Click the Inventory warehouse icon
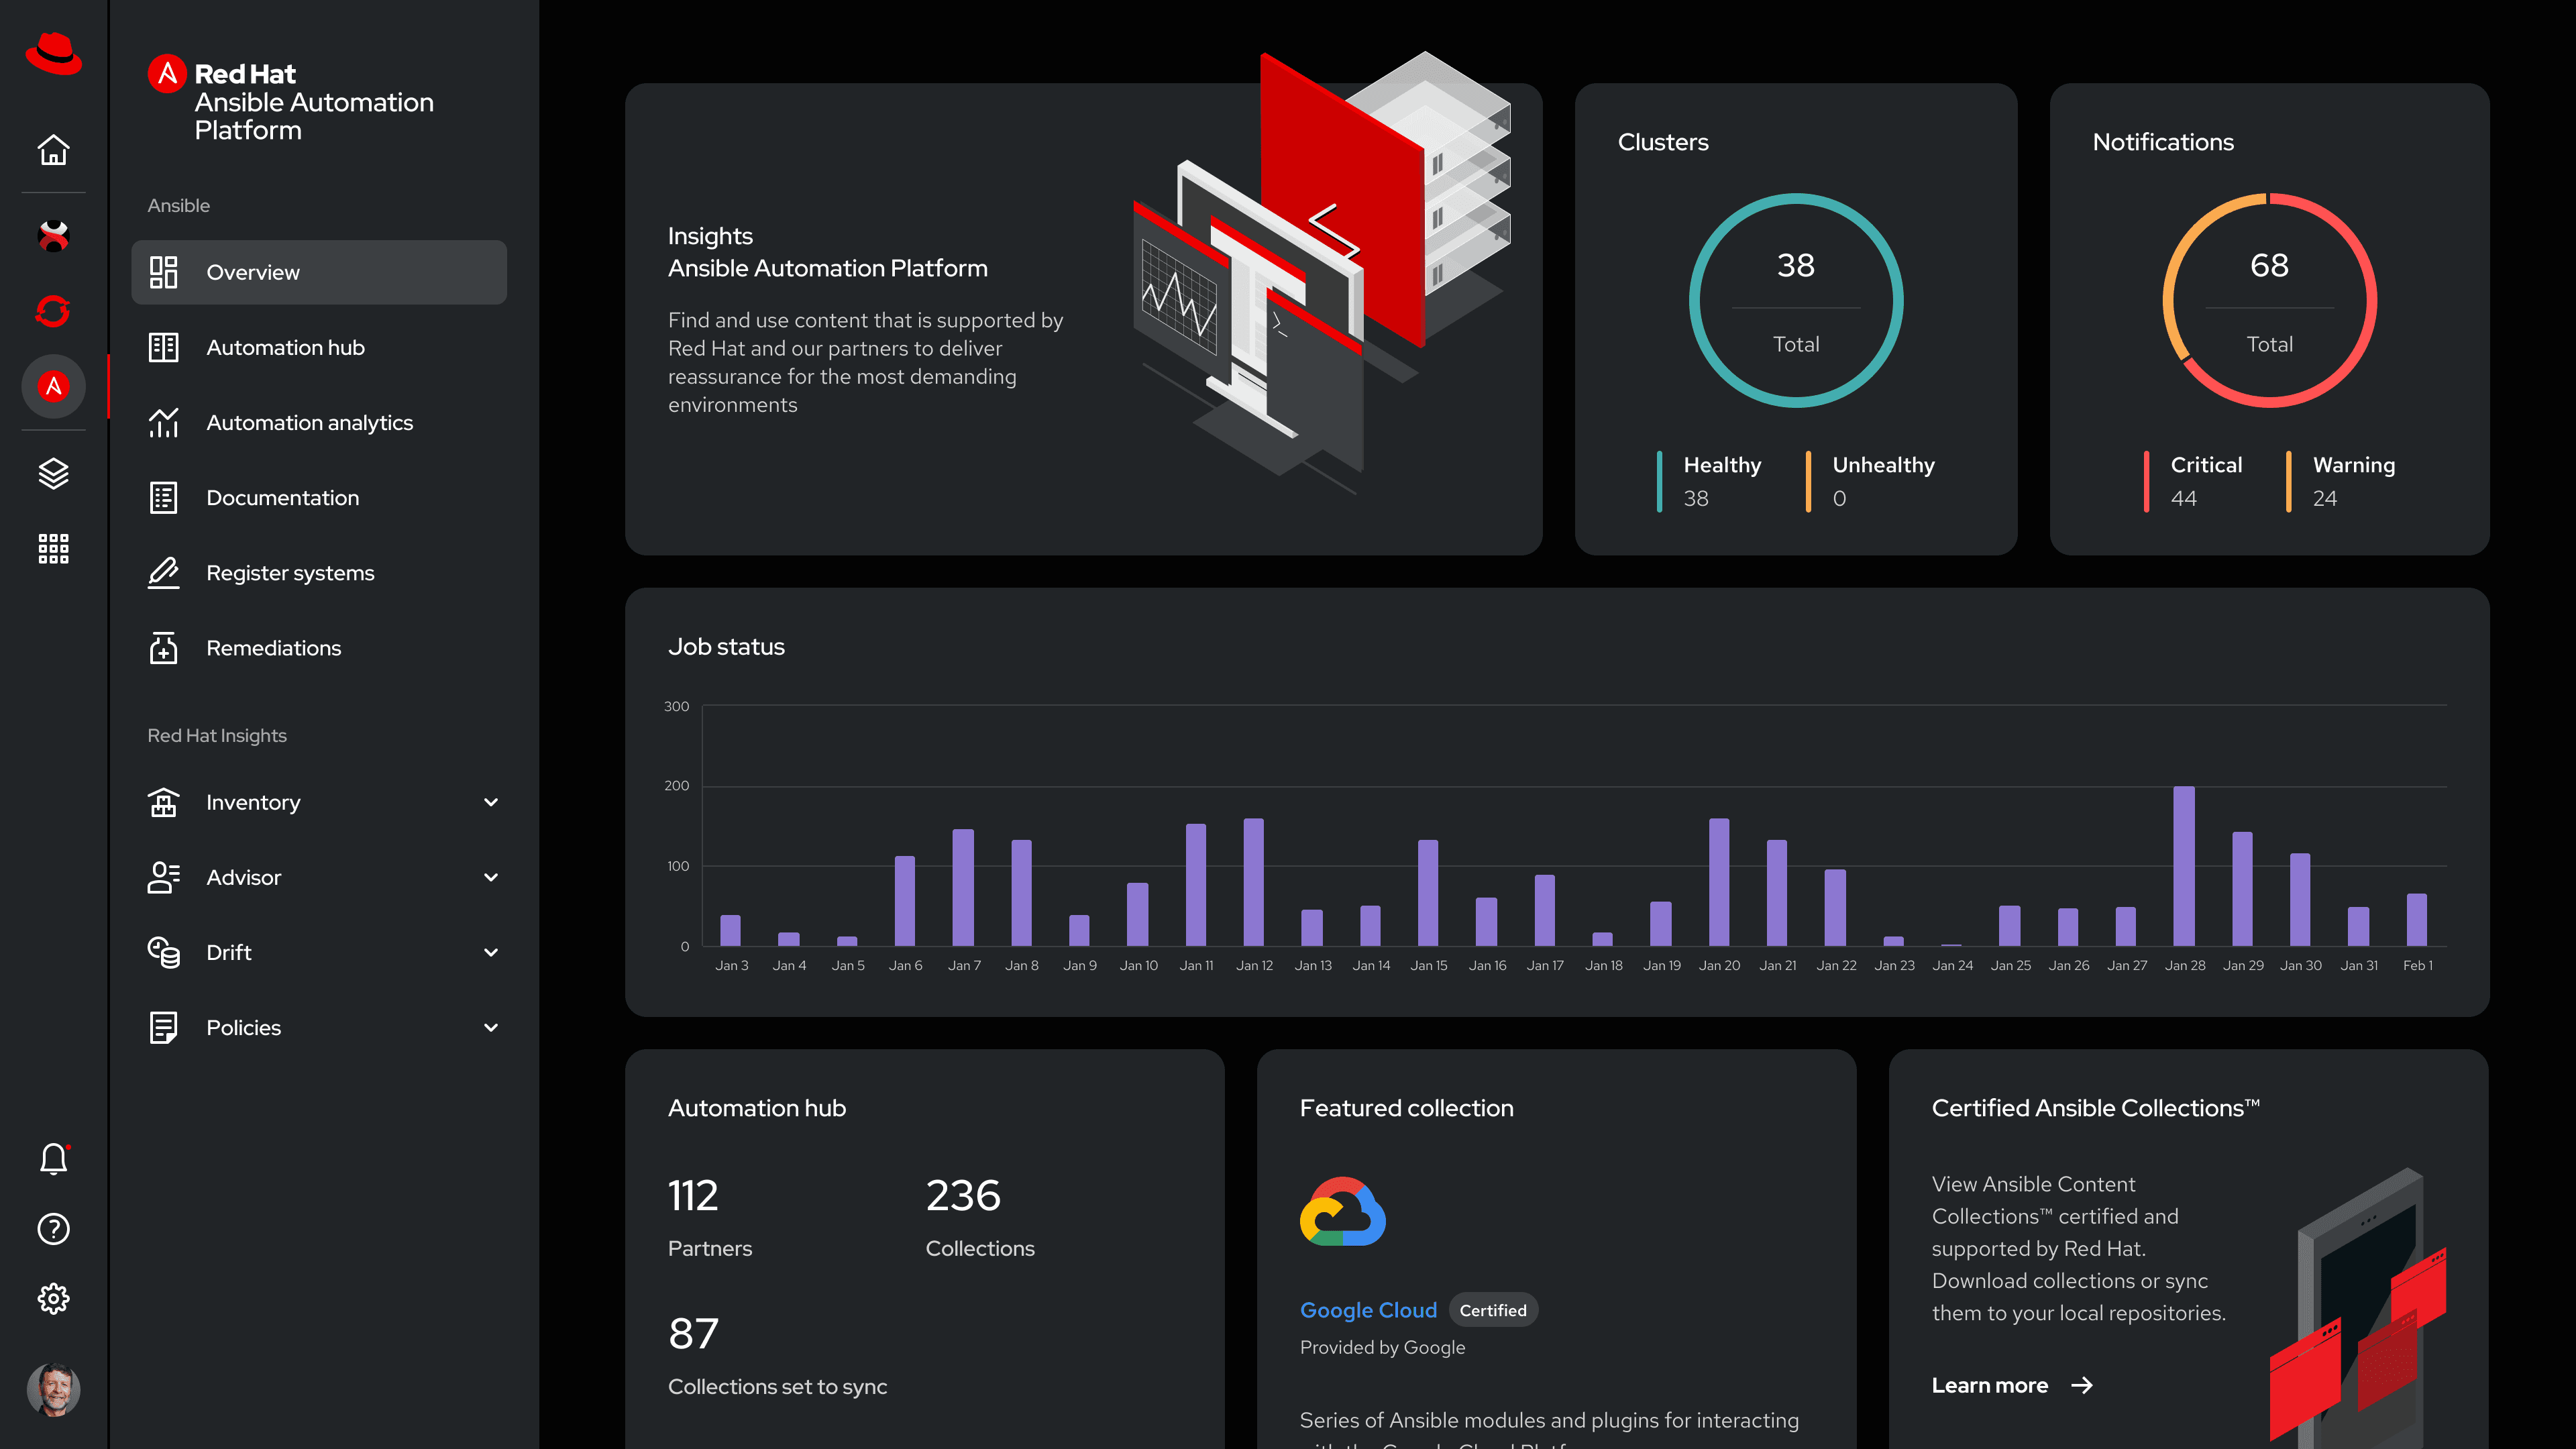The height and width of the screenshot is (1449, 2576). tap(163, 802)
